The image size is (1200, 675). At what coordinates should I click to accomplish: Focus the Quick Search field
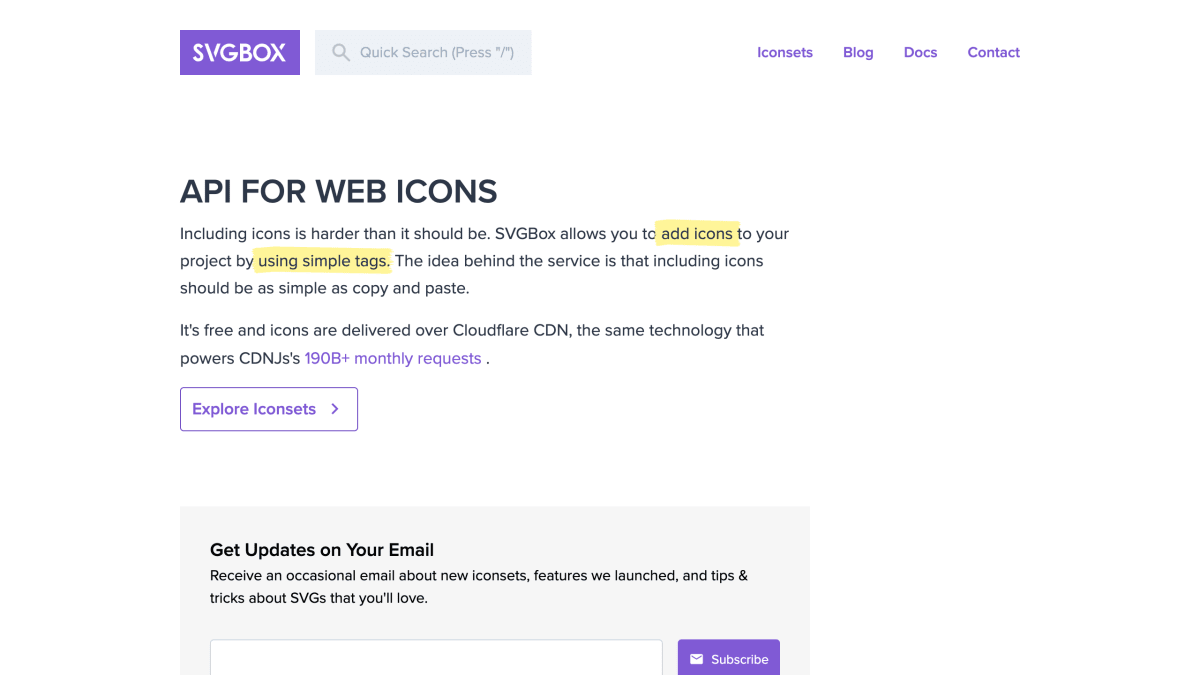coord(423,52)
